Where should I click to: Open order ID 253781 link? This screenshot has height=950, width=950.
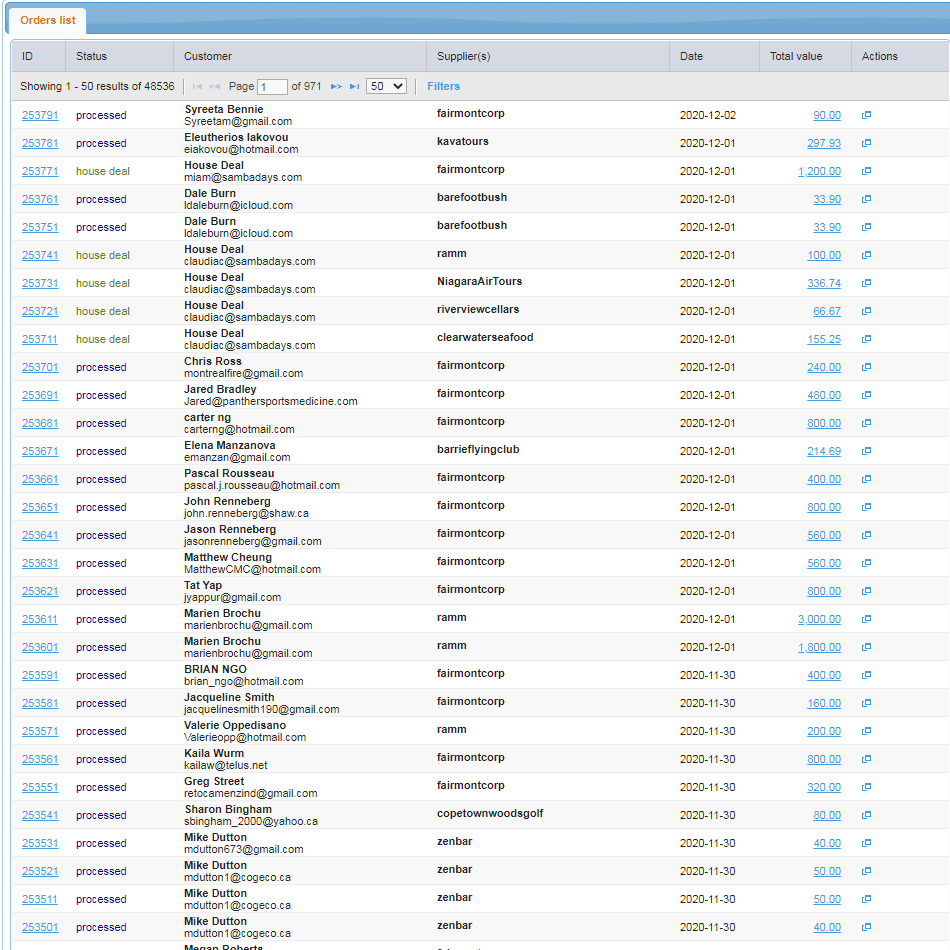[40, 143]
